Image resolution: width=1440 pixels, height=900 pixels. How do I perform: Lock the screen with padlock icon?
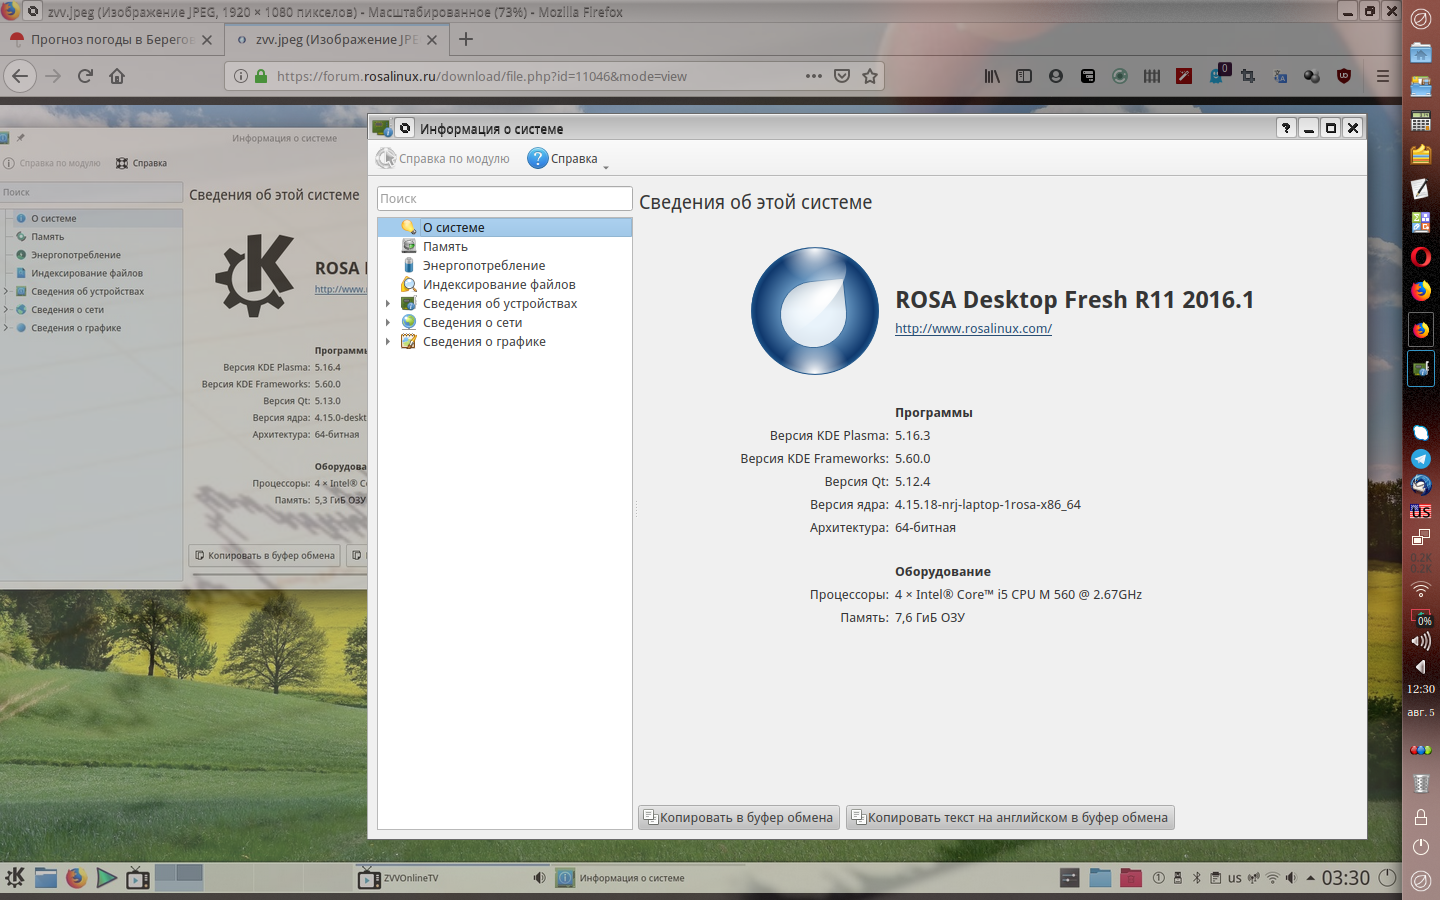point(1421,817)
